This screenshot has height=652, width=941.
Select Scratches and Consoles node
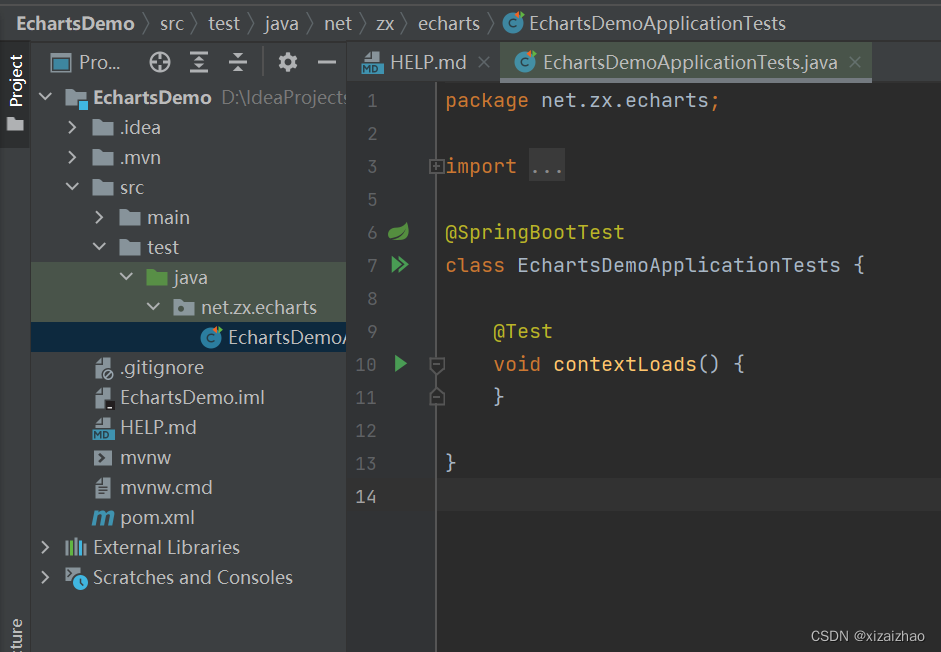(188, 578)
